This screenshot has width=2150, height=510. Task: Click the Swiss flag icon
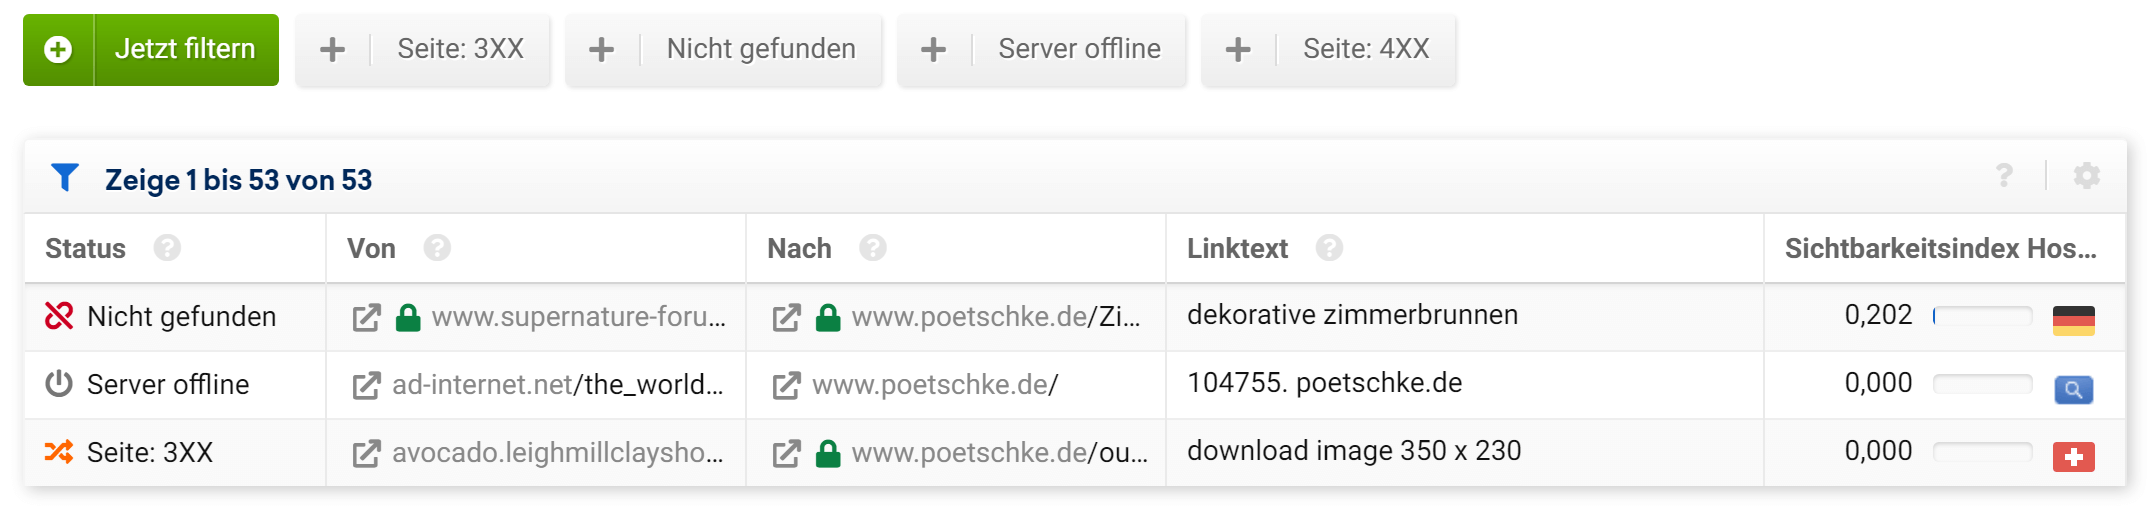tap(2073, 457)
